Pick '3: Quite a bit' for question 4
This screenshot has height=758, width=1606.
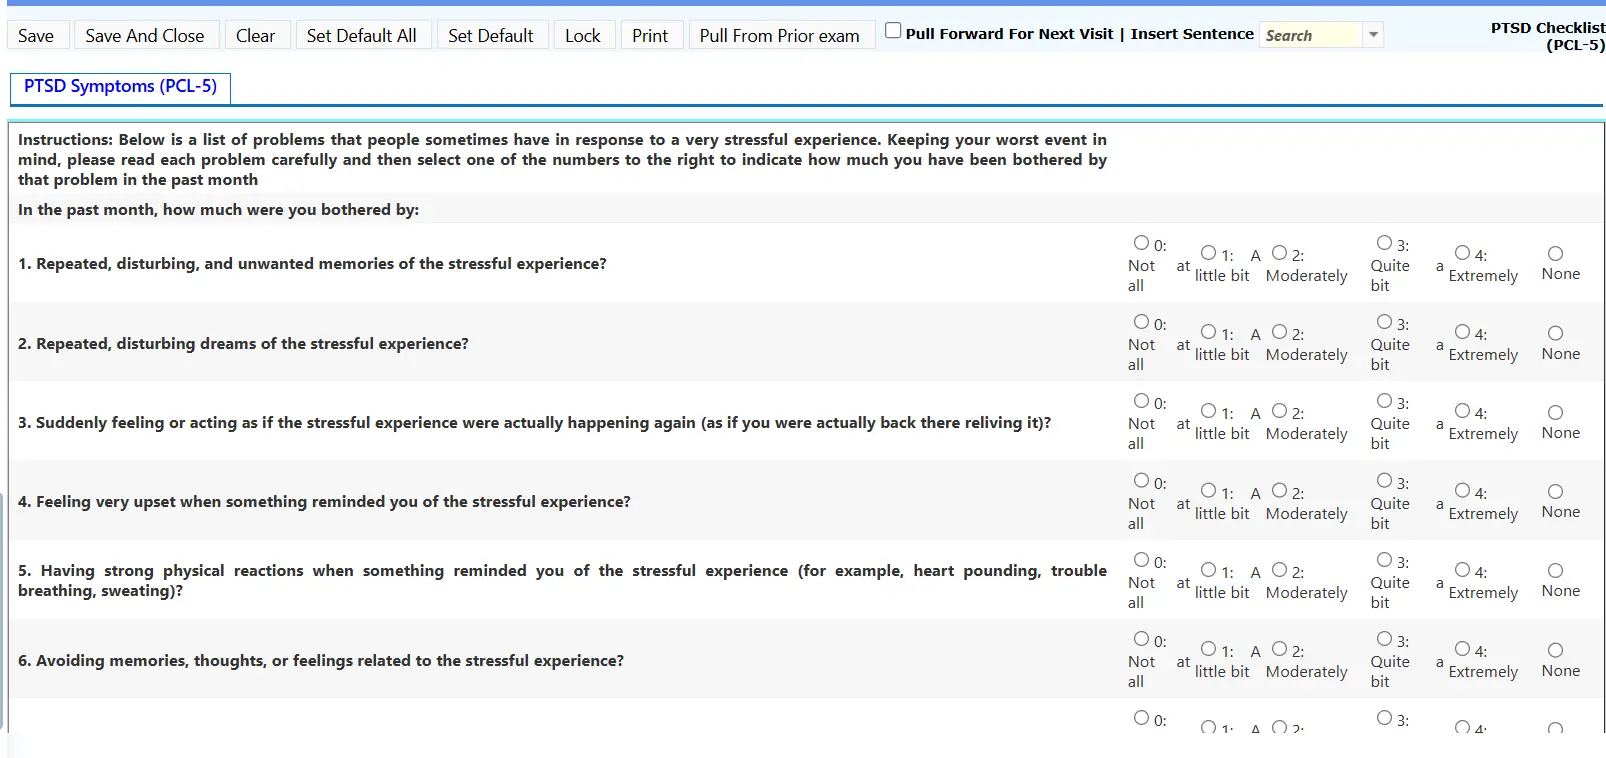click(x=1384, y=481)
